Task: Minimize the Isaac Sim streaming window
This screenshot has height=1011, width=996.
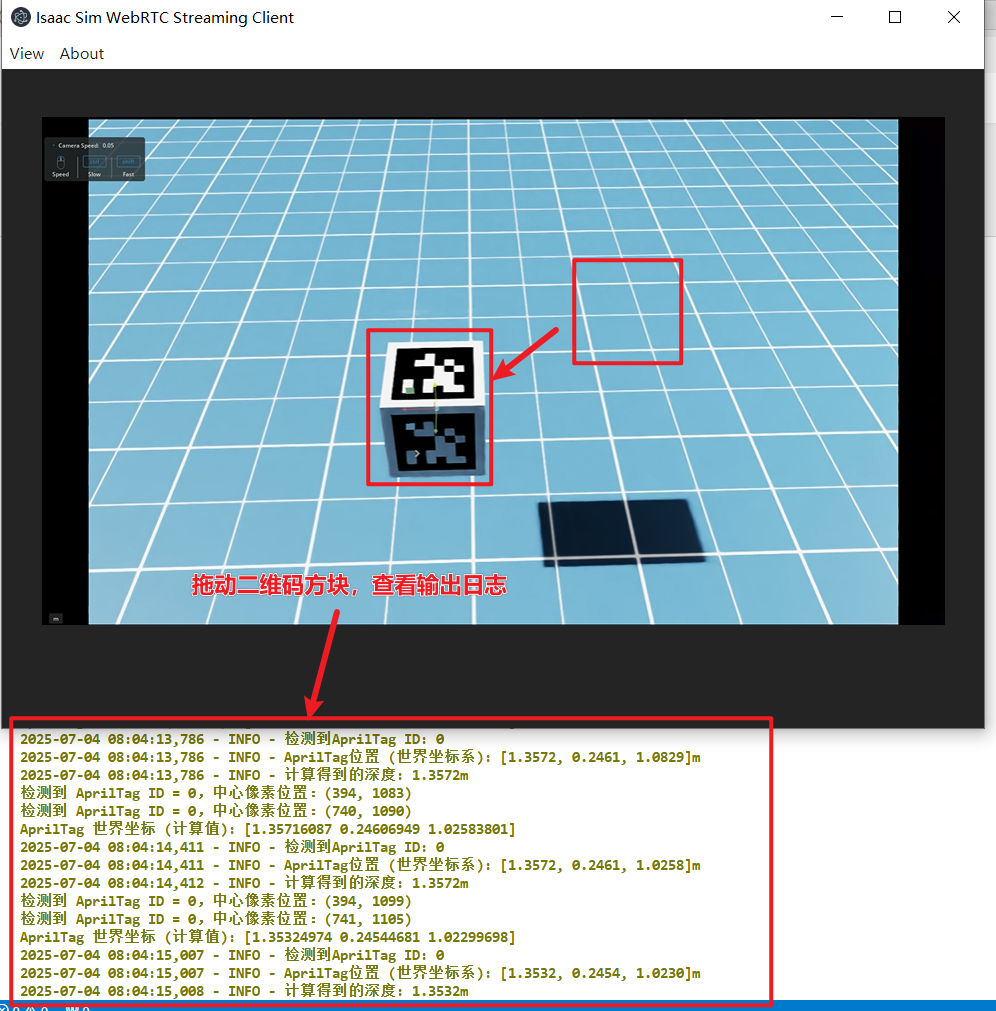Action: click(837, 17)
